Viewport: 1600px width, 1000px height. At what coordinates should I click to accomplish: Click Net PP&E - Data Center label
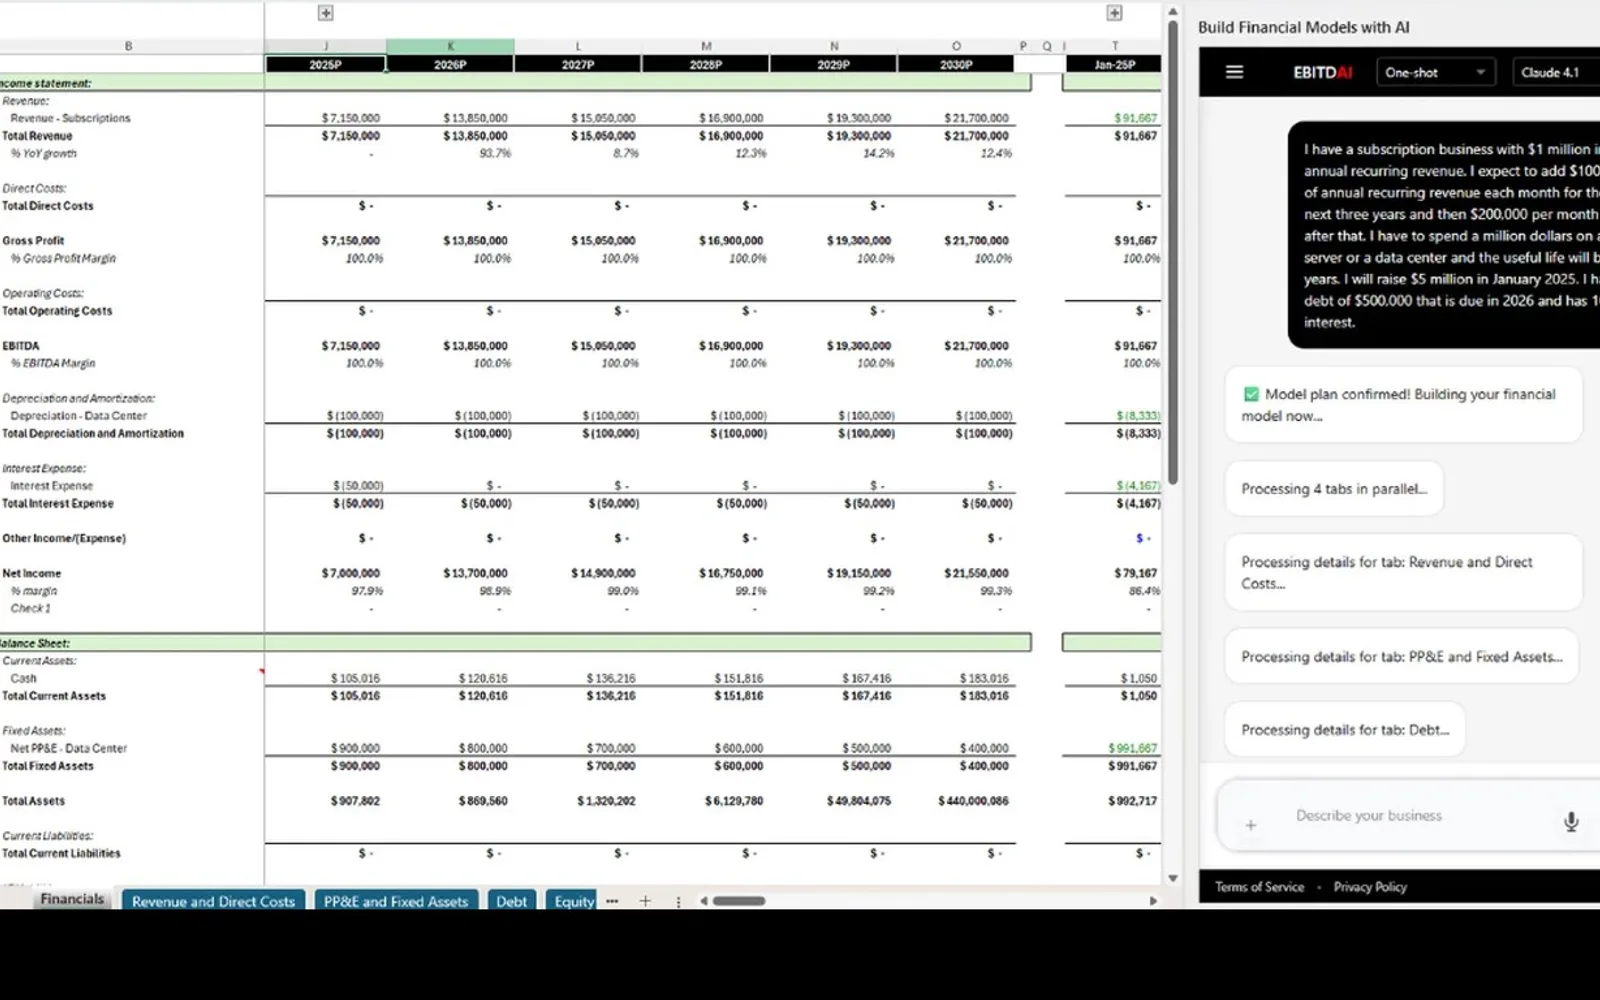coord(68,748)
